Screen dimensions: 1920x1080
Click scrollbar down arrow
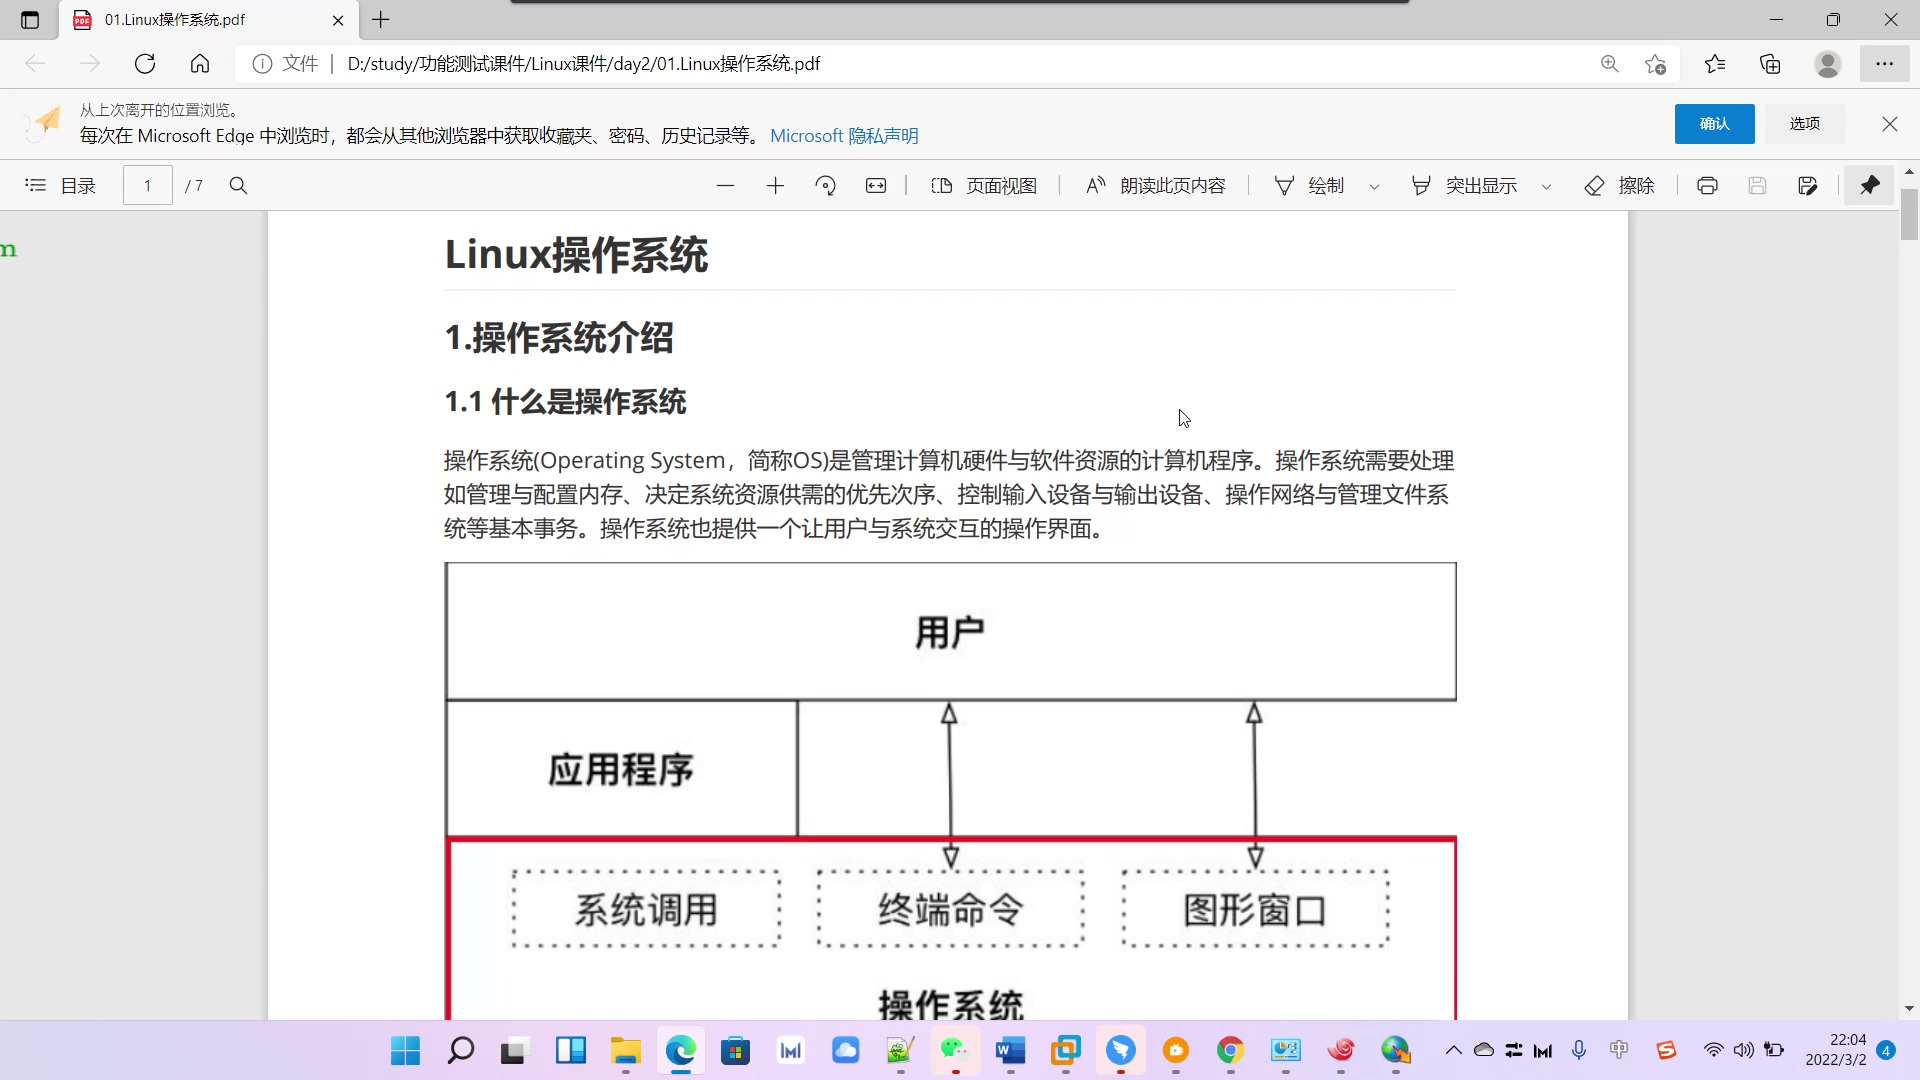tap(1909, 1009)
